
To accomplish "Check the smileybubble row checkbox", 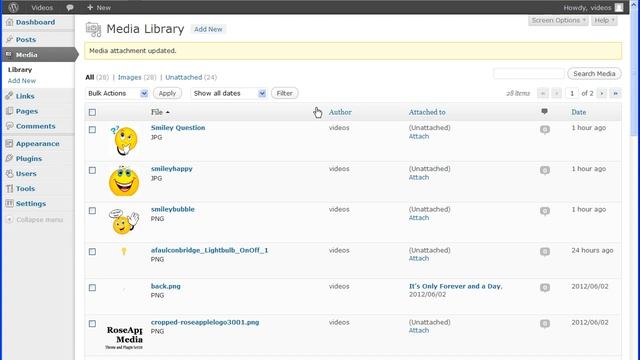I will 92,211.
